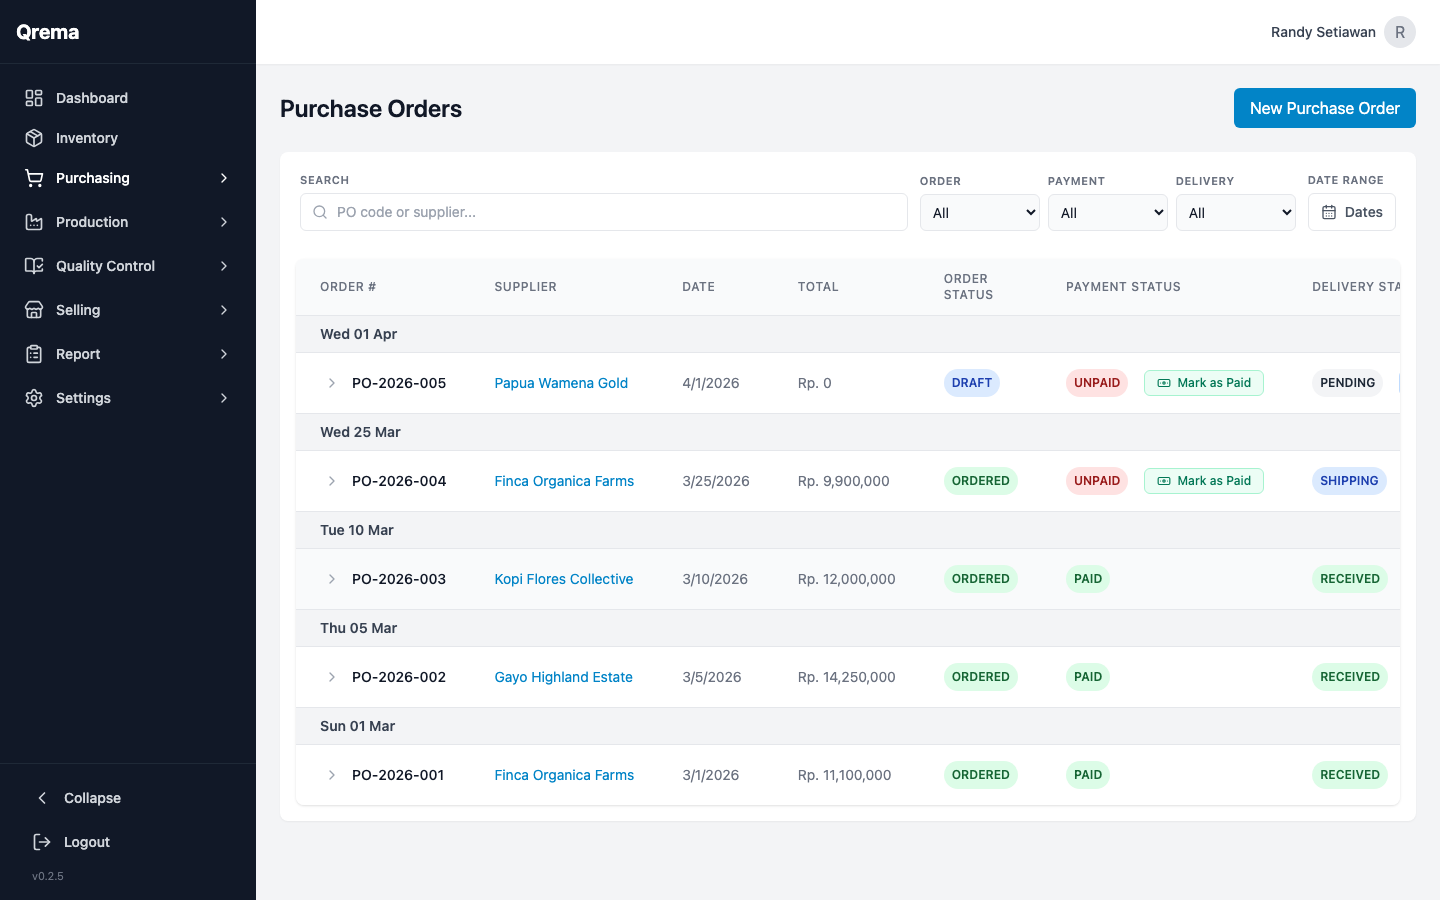Open the Payment filter dropdown
1440x900 pixels.
1107,212
